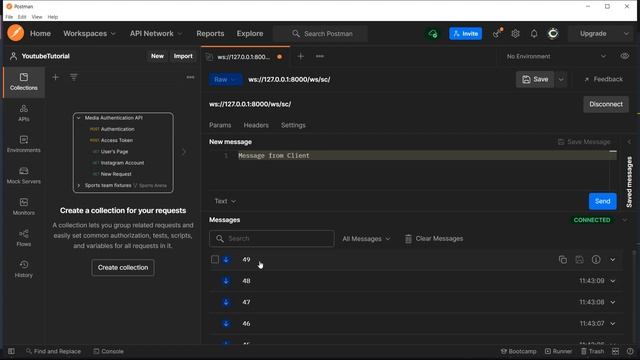Click the Search Postman field
The height and width of the screenshot is (360, 640).
(320, 33)
